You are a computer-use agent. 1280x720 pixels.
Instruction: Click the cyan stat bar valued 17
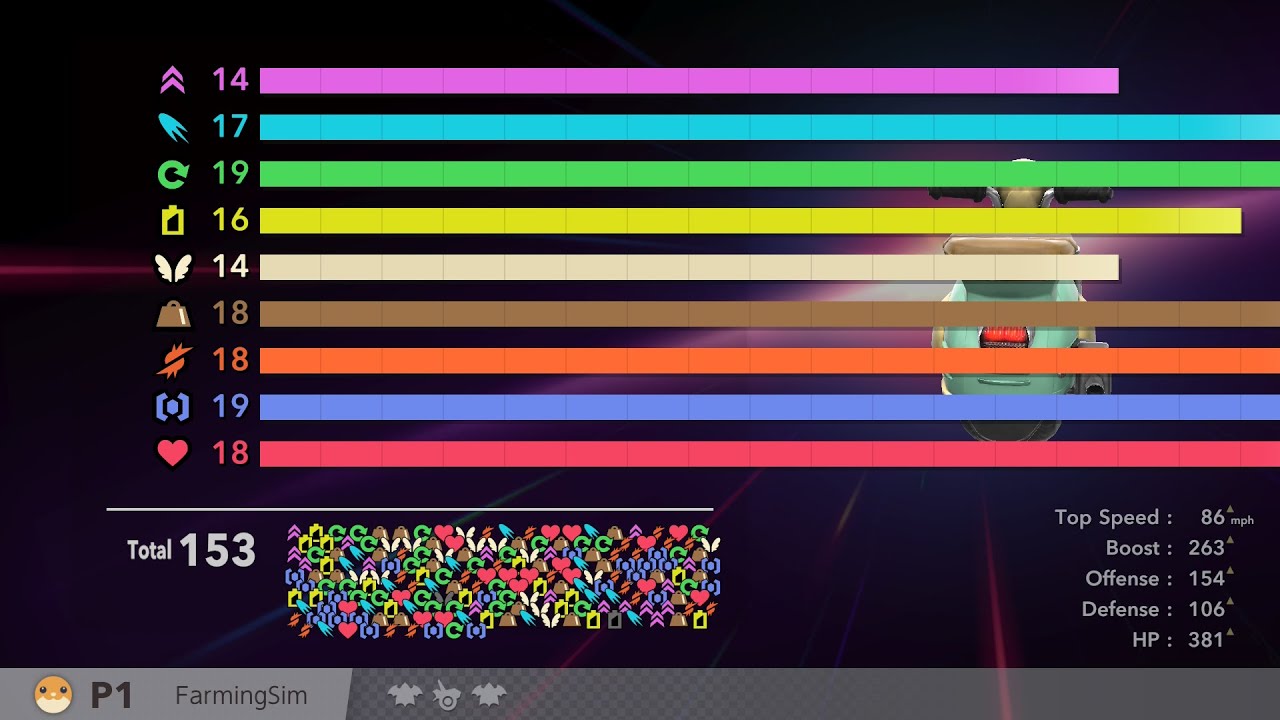click(x=770, y=127)
